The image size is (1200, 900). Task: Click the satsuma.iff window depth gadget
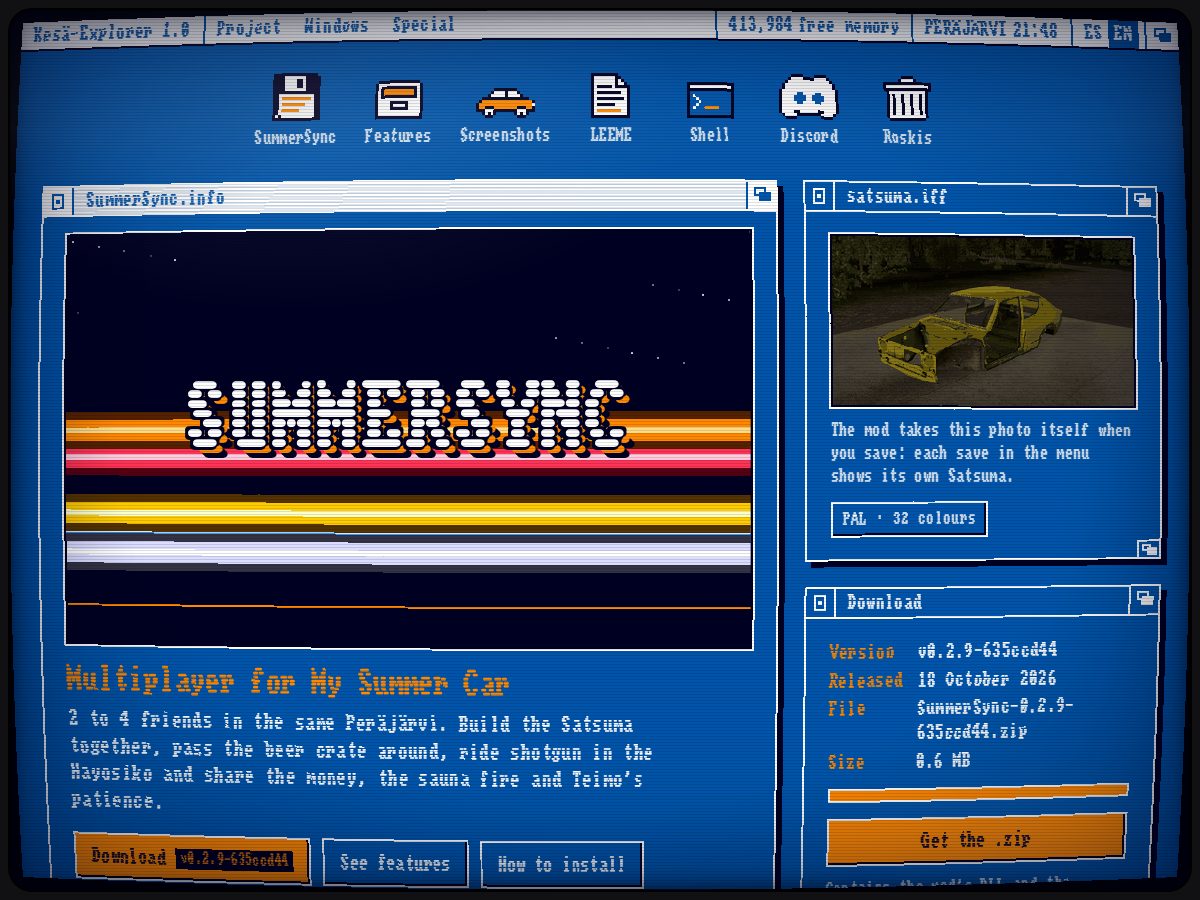point(1141,200)
